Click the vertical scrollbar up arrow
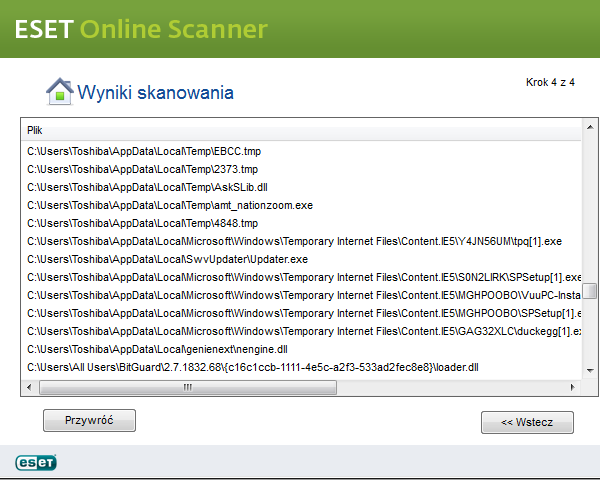The width and height of the screenshot is (600, 480). pyautogui.click(x=590, y=127)
